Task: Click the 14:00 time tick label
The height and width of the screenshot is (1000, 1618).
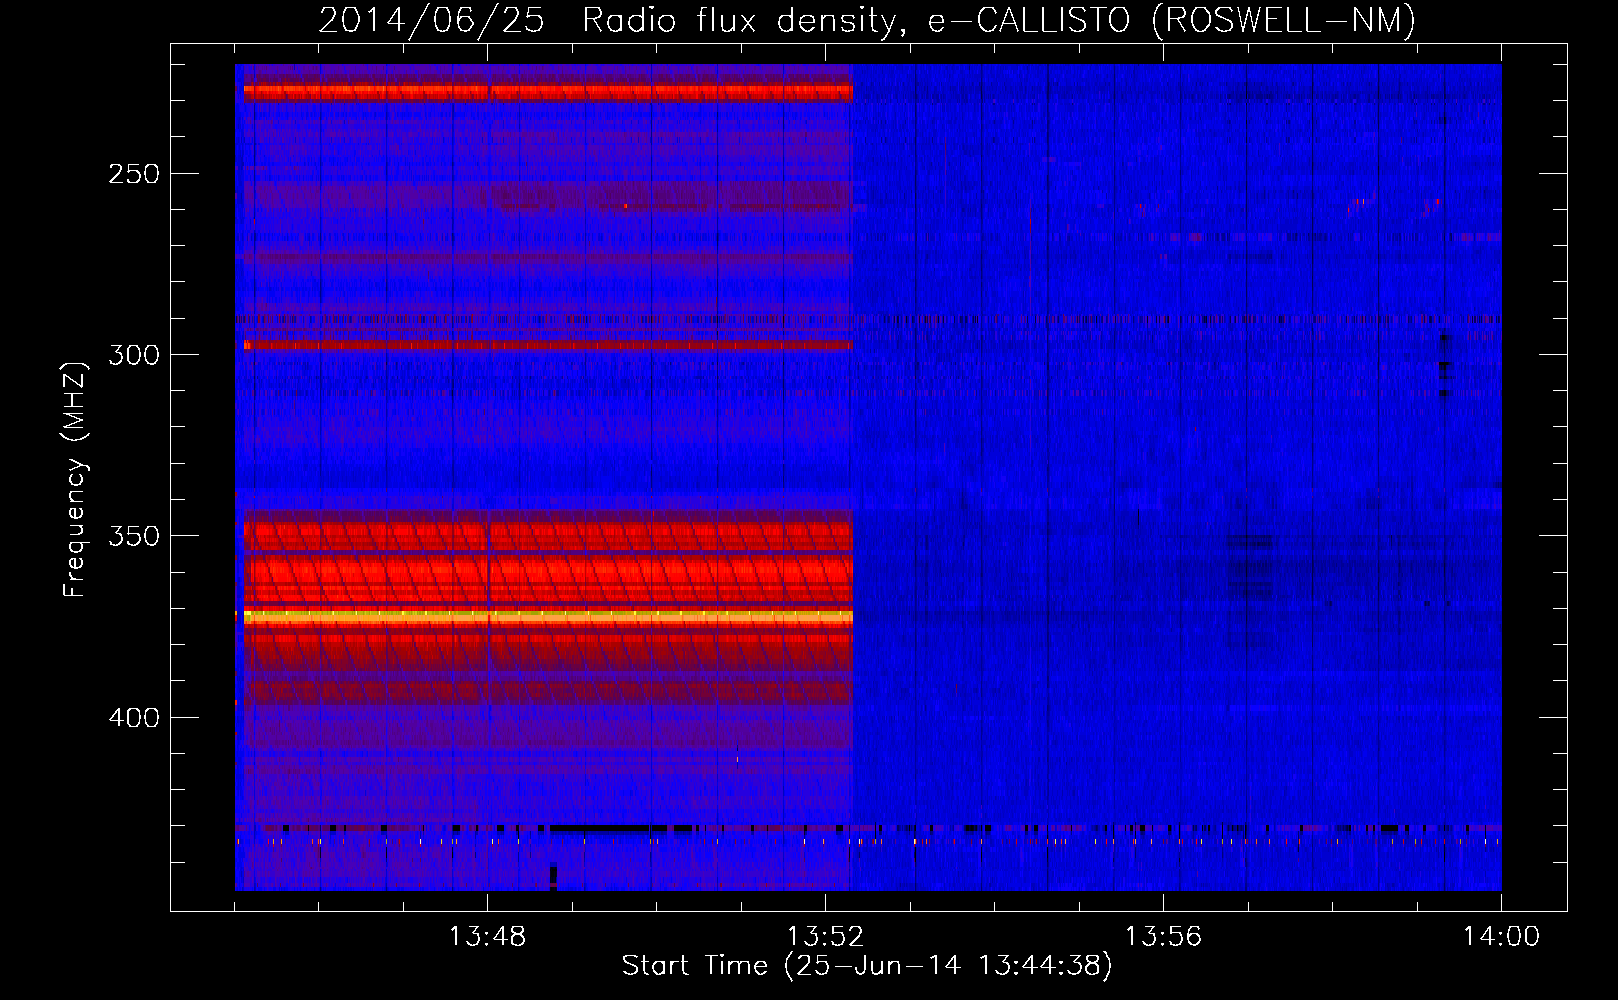Action: [1501, 937]
